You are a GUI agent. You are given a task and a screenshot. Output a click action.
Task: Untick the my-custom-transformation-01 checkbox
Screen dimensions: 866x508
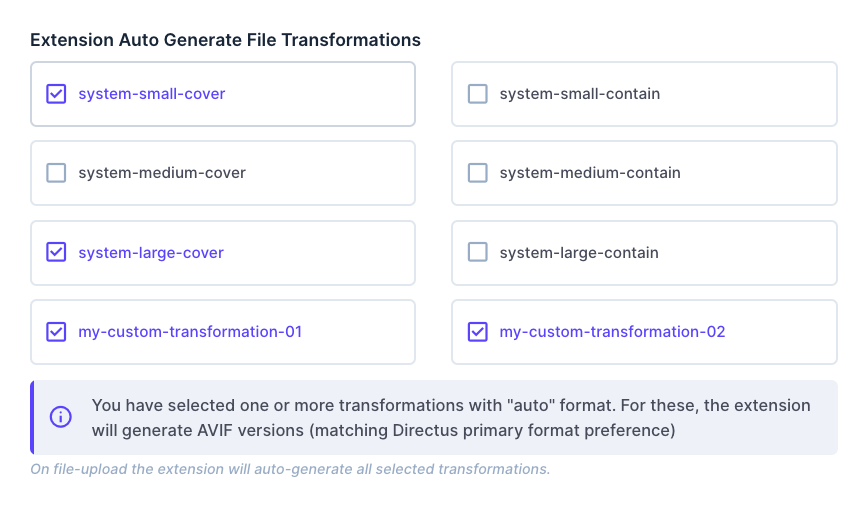[x=57, y=331]
